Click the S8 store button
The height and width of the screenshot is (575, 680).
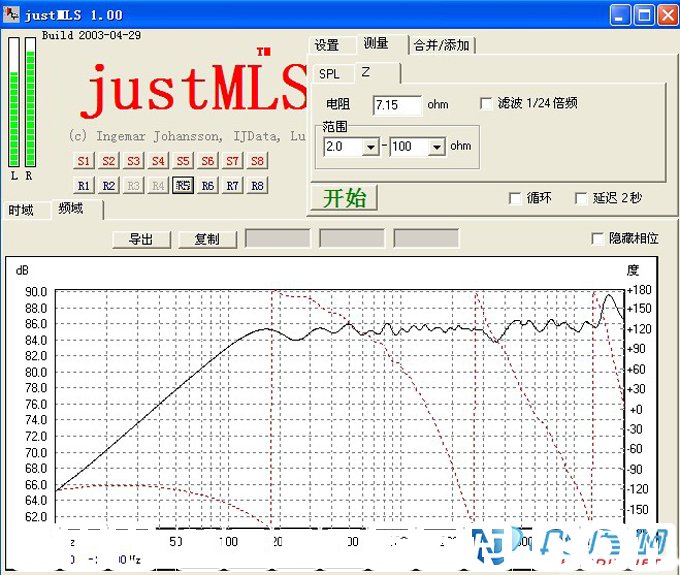click(x=257, y=161)
